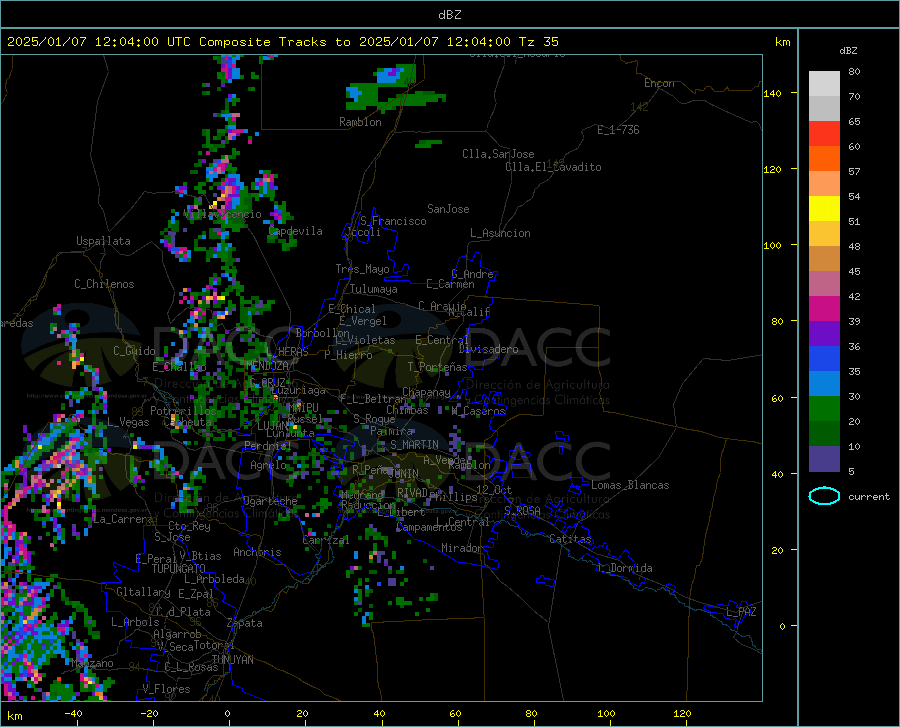The width and height of the screenshot is (900, 727).
Task: Click the 120 mark on bottom axis
Action: [x=682, y=713]
